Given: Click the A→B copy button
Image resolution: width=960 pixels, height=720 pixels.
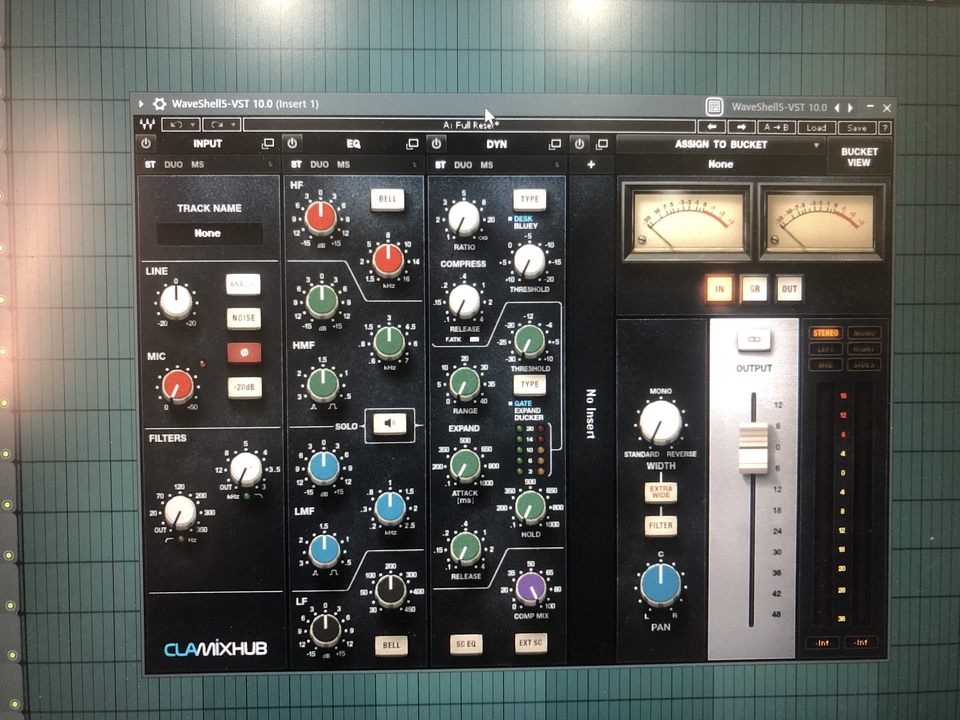Looking at the screenshot, I should tap(776, 127).
